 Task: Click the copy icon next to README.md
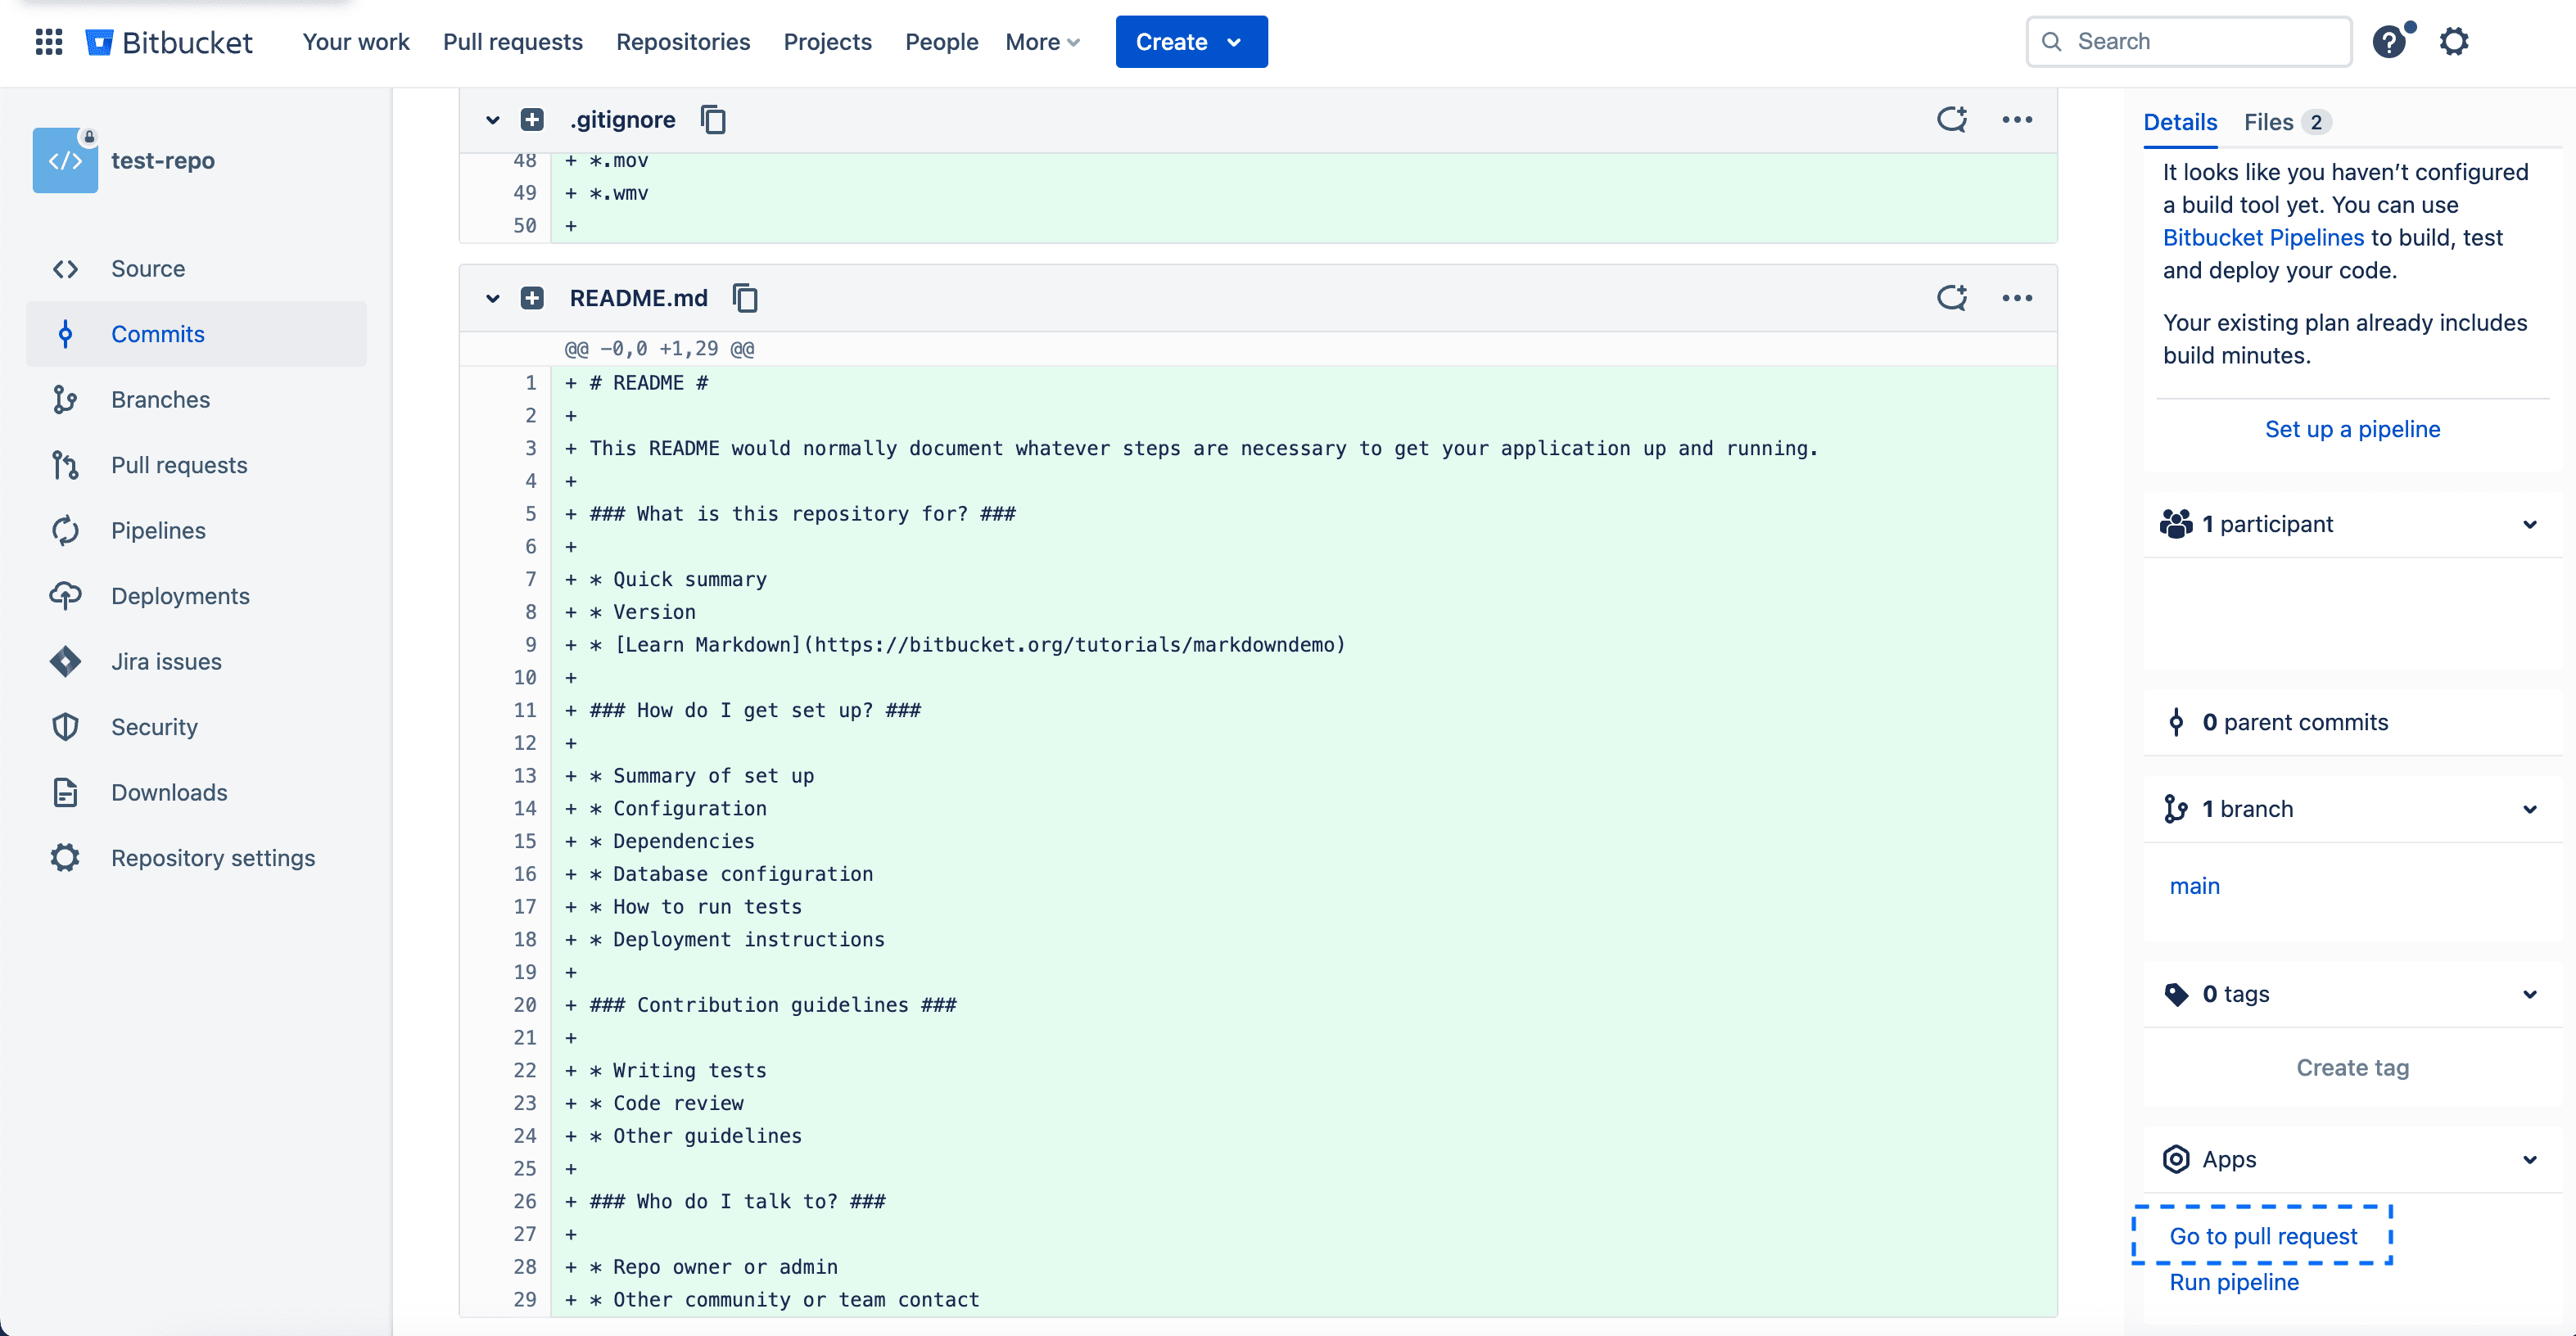(x=744, y=298)
